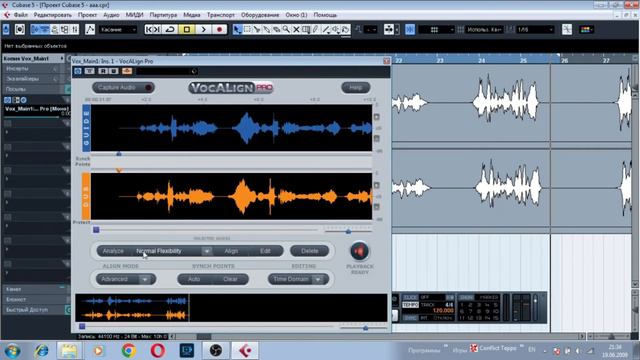Image resolution: width=640 pixels, height=360 pixels.
Task: Stop playback with the yellow Stop button
Action: (187, 29)
